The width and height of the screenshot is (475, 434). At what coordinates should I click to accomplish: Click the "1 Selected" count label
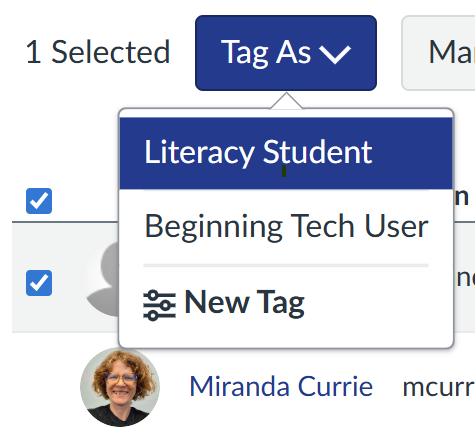[98, 52]
